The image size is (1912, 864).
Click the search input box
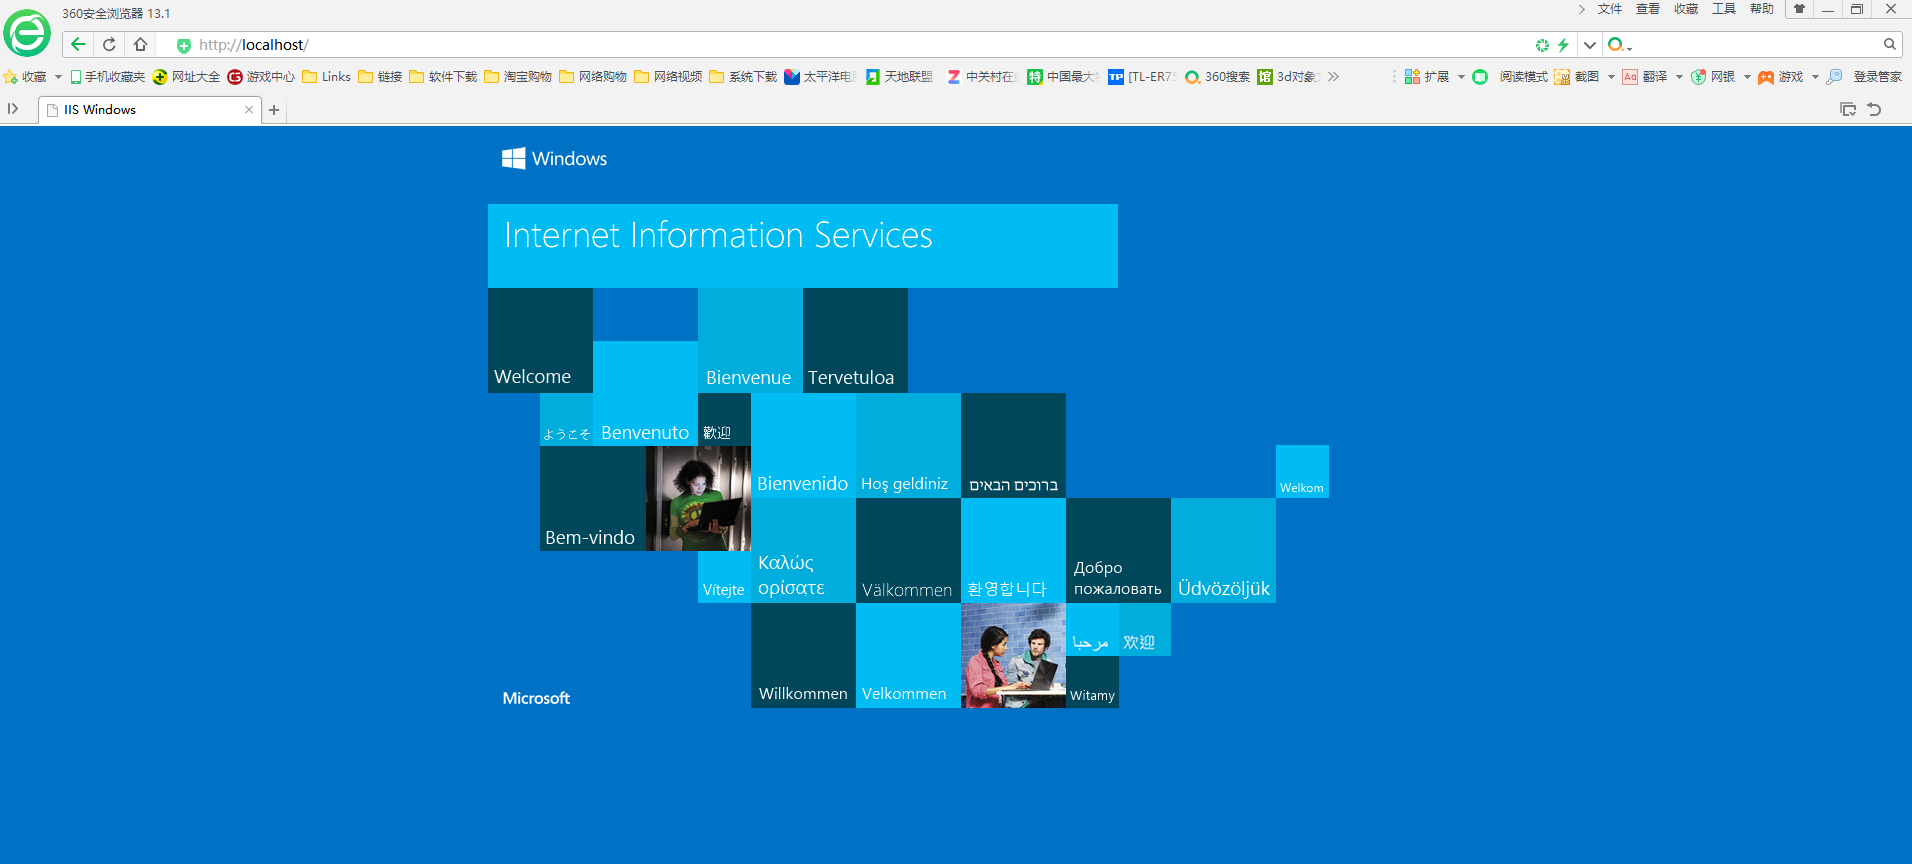1757,45
